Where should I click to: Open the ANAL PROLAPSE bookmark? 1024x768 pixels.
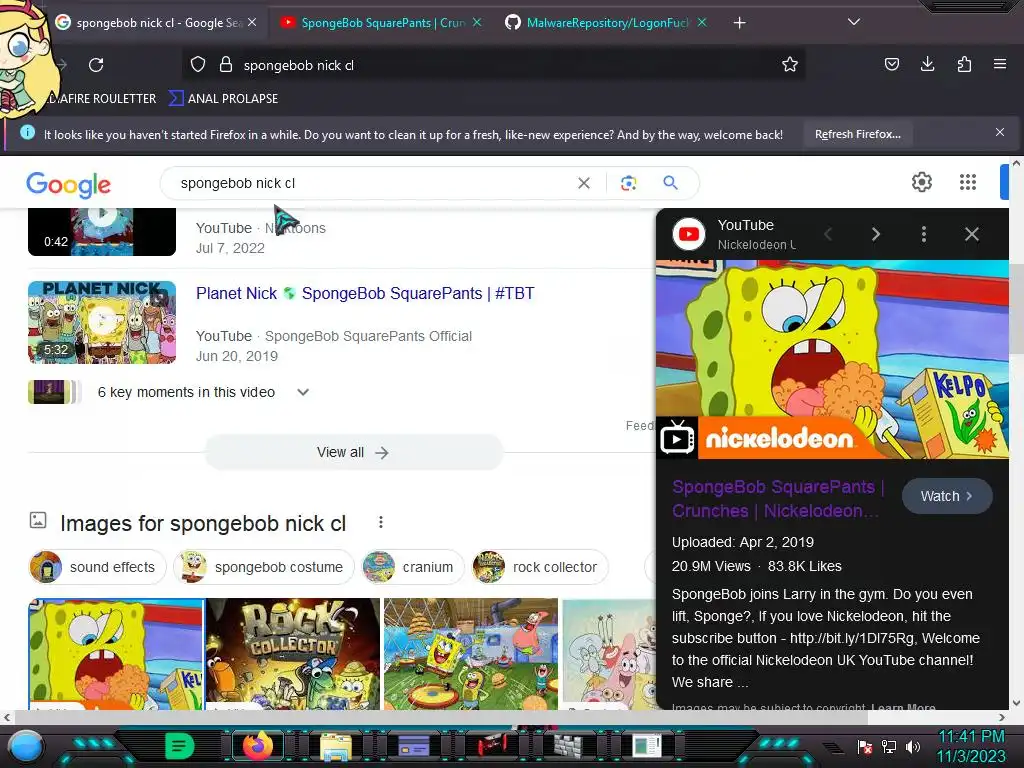[223, 99]
